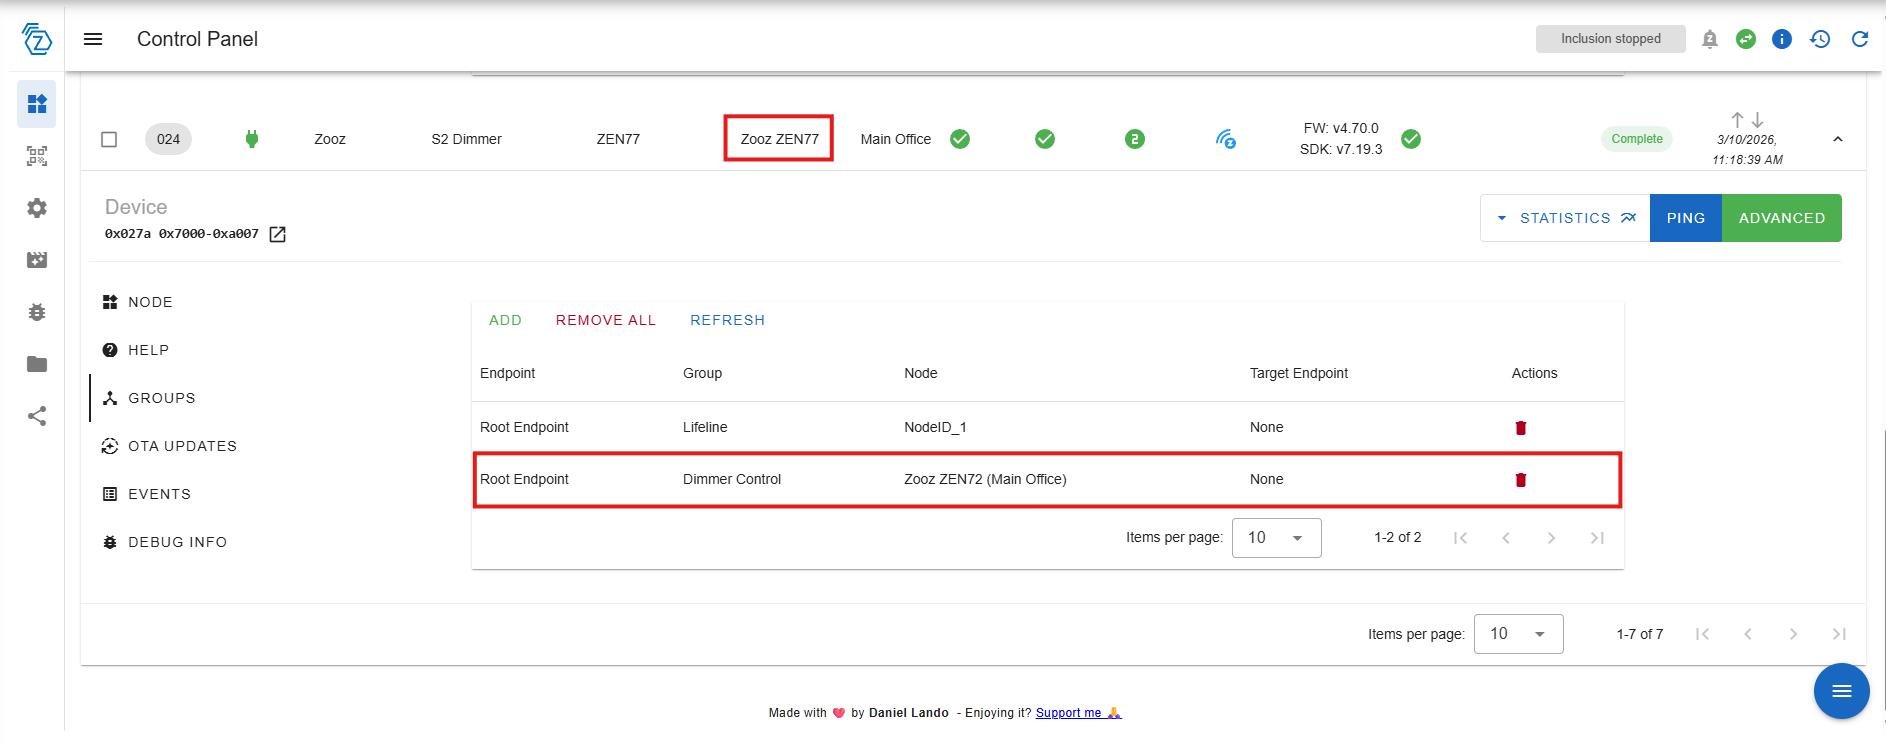
Task: Open associations items per page dropdown
Action: pyautogui.click(x=1276, y=538)
